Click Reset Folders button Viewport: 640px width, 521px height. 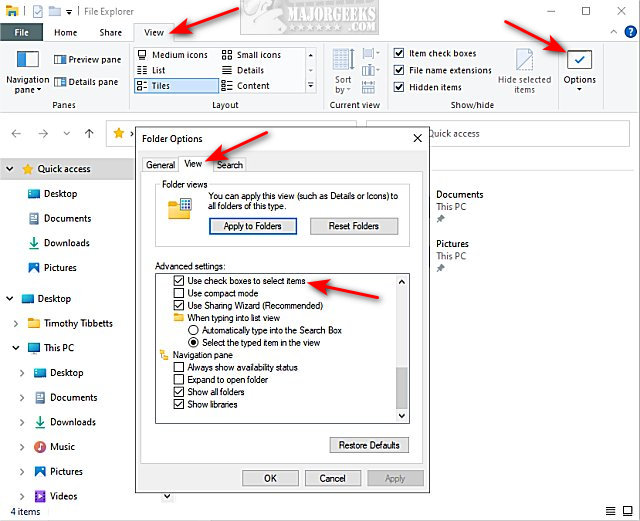coord(354,226)
